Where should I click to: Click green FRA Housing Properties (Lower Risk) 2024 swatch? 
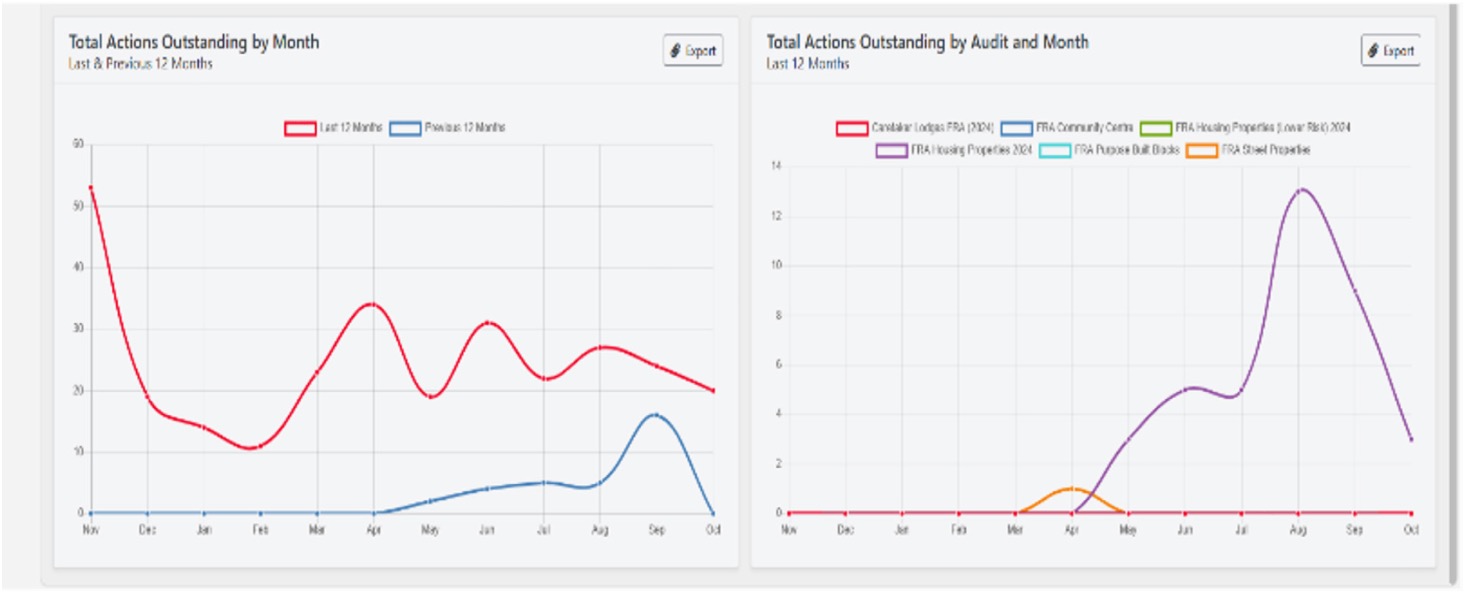[x=1157, y=128]
